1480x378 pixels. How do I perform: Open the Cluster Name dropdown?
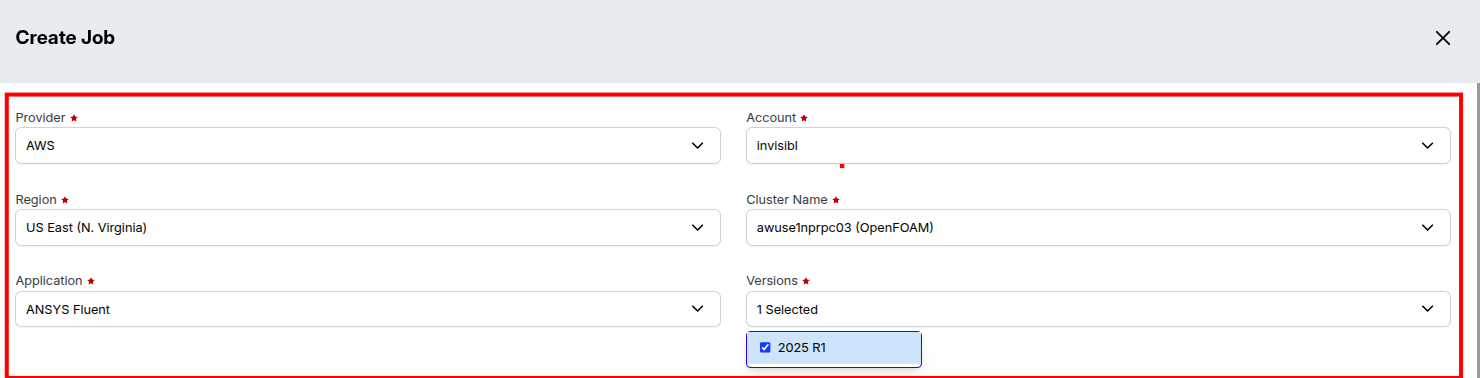[1098, 227]
